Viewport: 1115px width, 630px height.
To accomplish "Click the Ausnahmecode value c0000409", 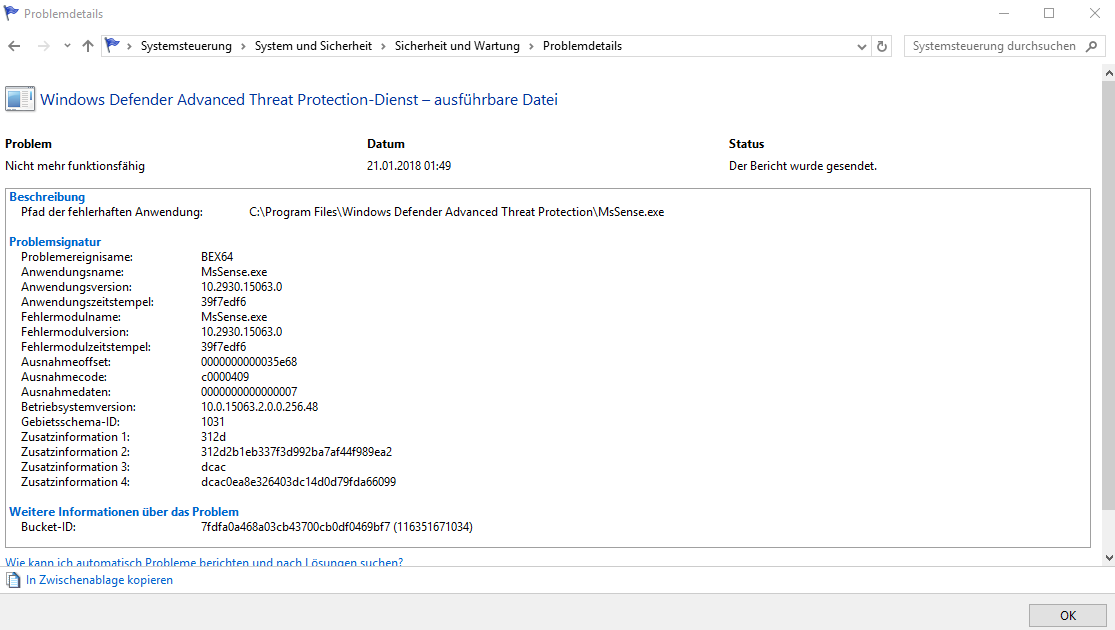I will pyautogui.click(x=225, y=377).
